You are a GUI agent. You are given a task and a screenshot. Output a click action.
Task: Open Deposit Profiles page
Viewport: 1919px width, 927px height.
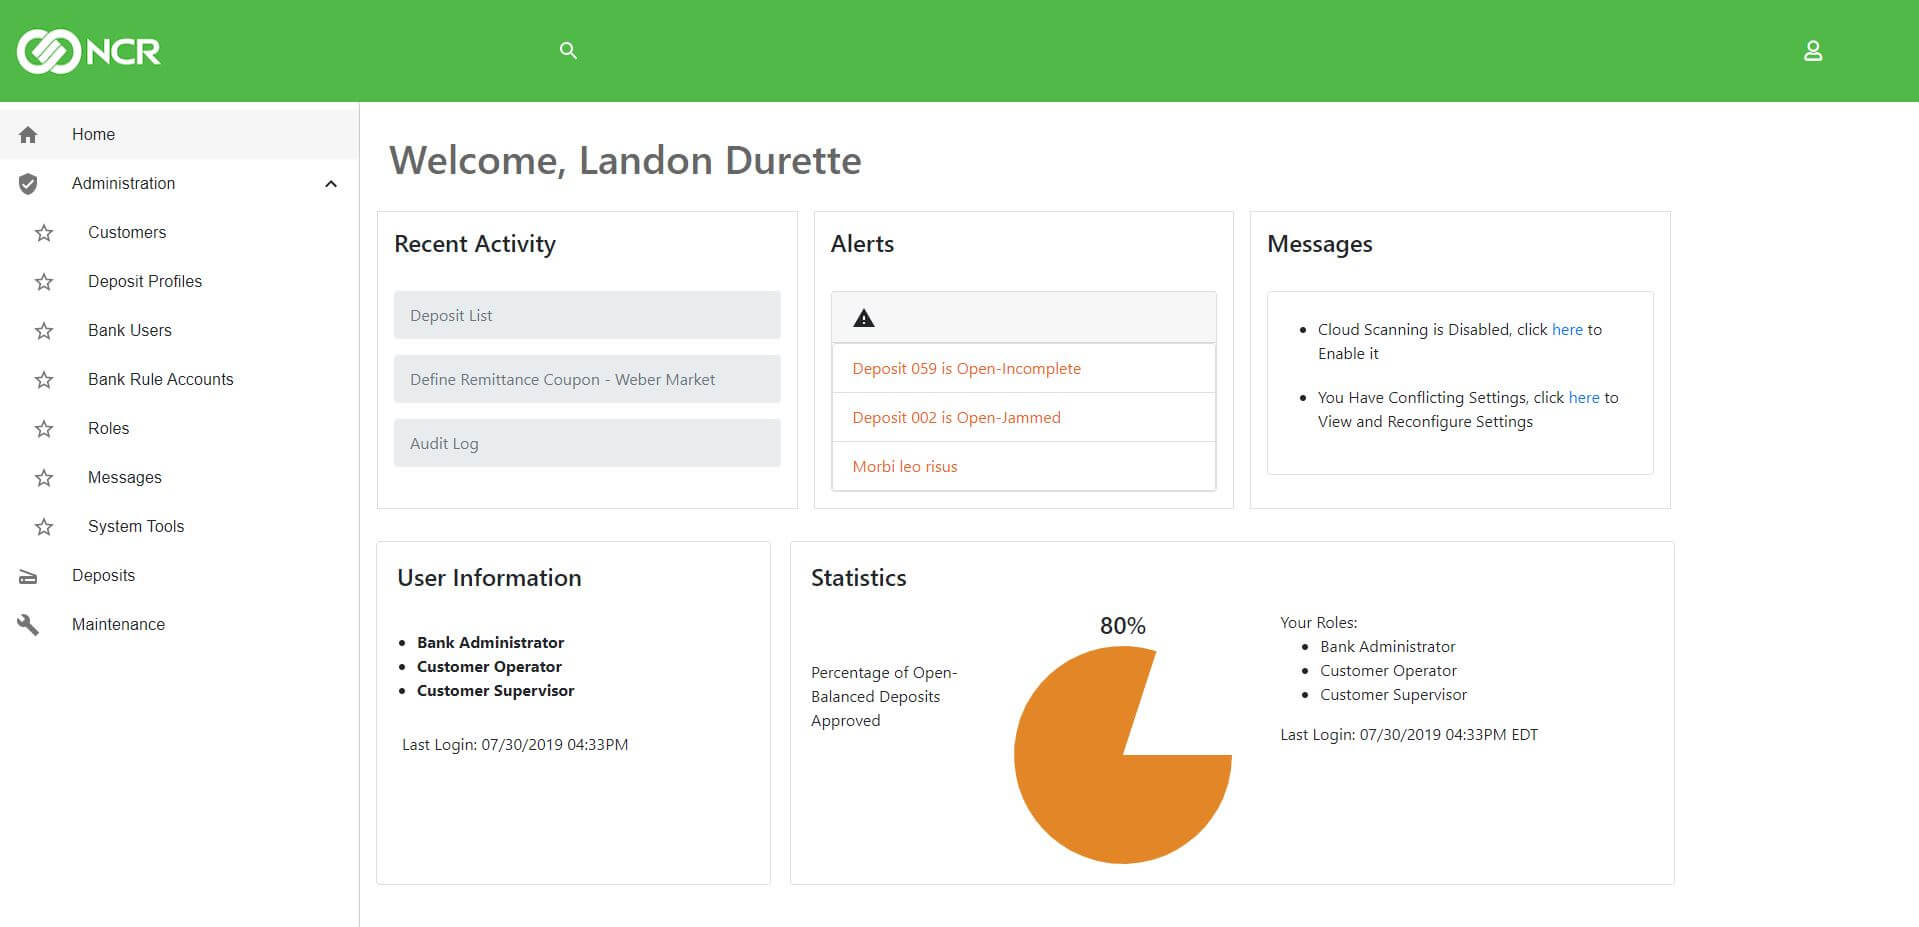(x=145, y=281)
